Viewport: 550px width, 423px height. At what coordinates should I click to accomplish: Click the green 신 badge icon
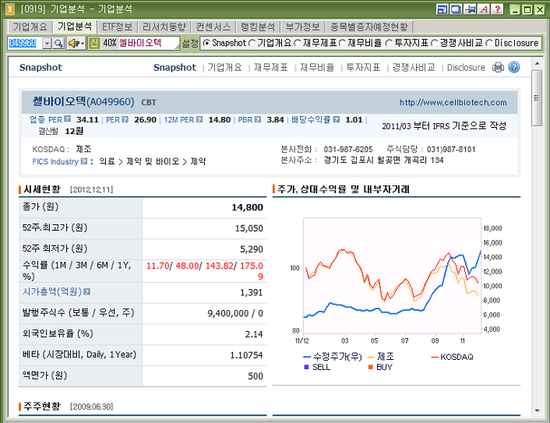94,43
